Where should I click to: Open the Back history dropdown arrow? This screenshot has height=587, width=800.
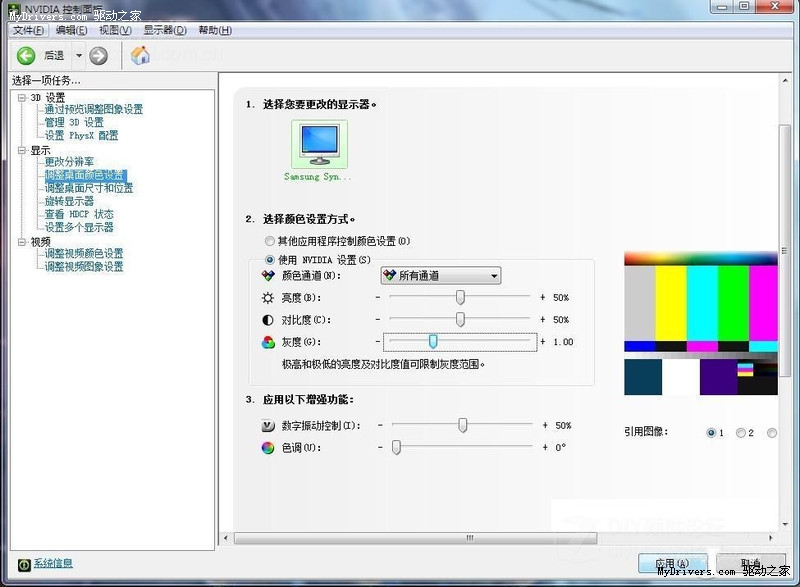coord(79,55)
